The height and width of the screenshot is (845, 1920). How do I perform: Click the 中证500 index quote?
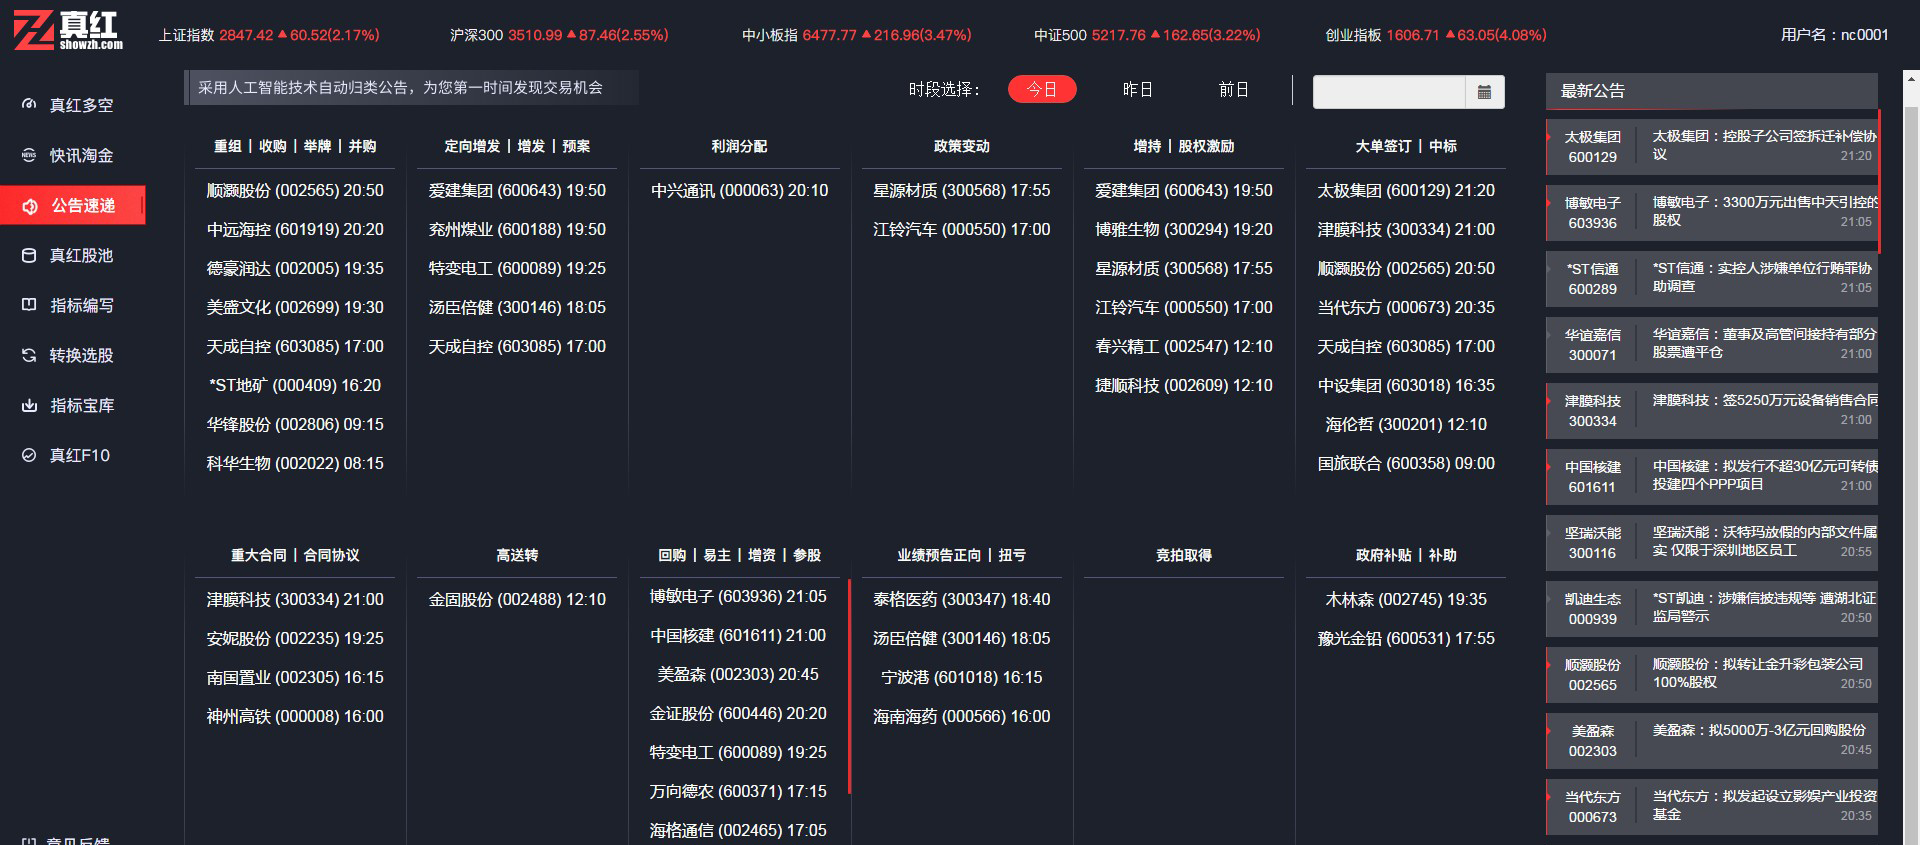click(x=1147, y=35)
